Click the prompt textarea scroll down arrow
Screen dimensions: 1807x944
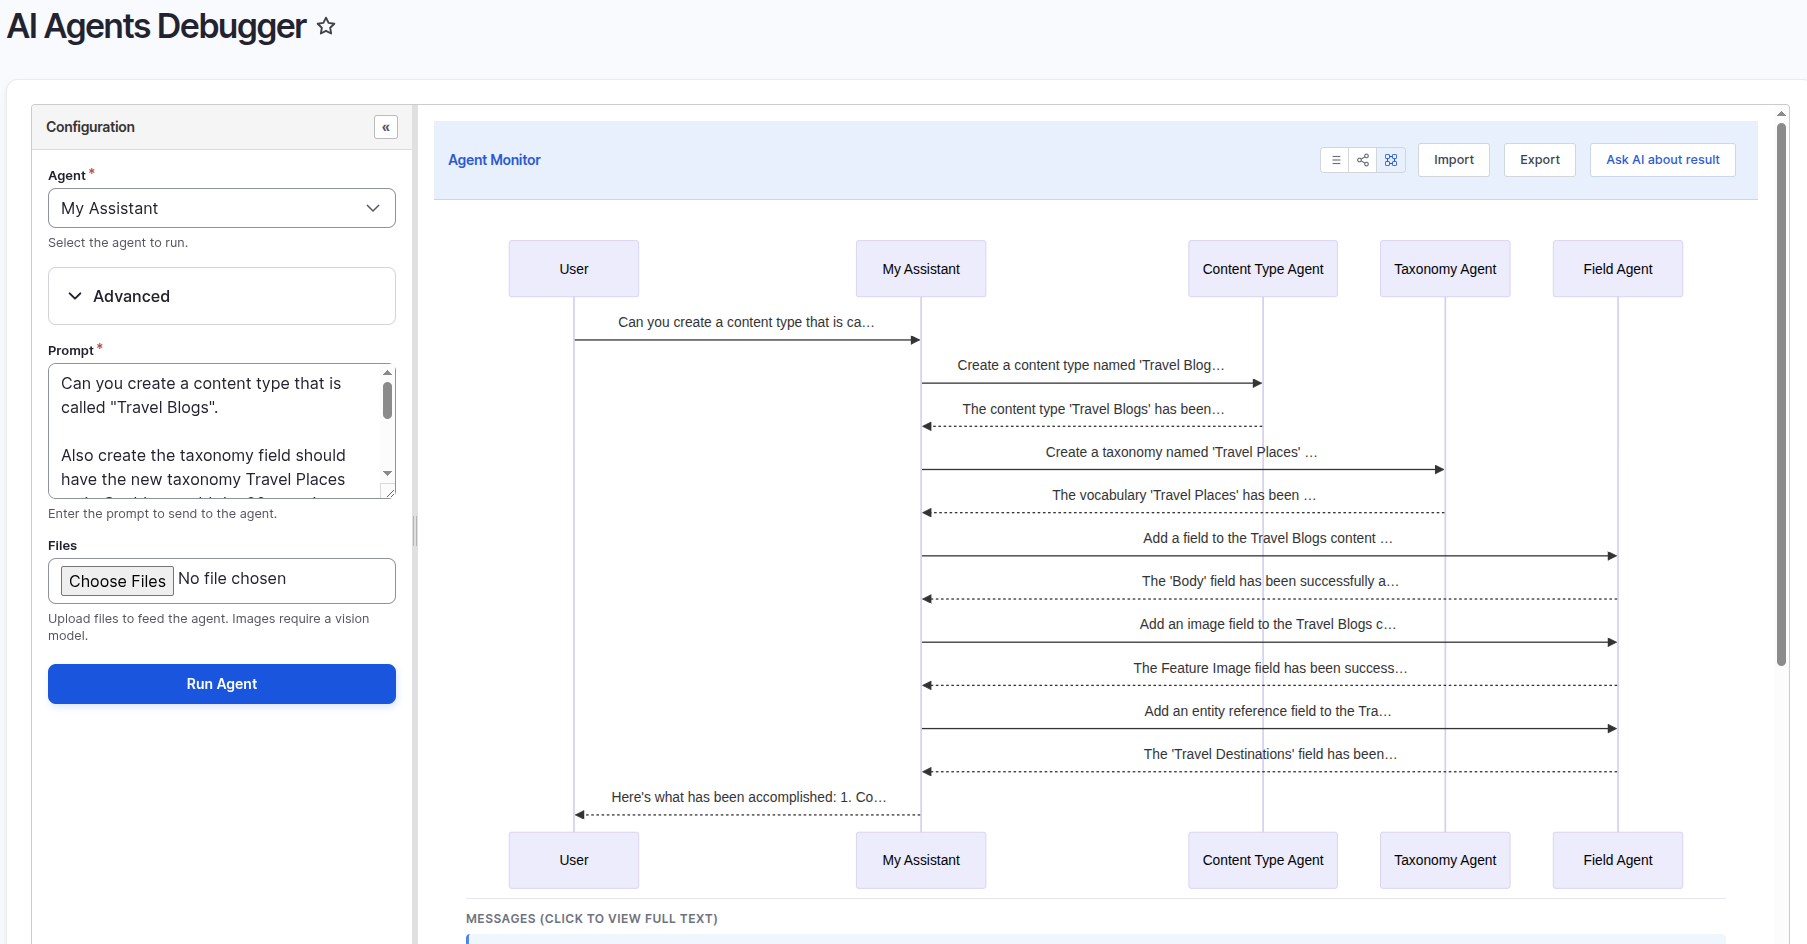388,473
